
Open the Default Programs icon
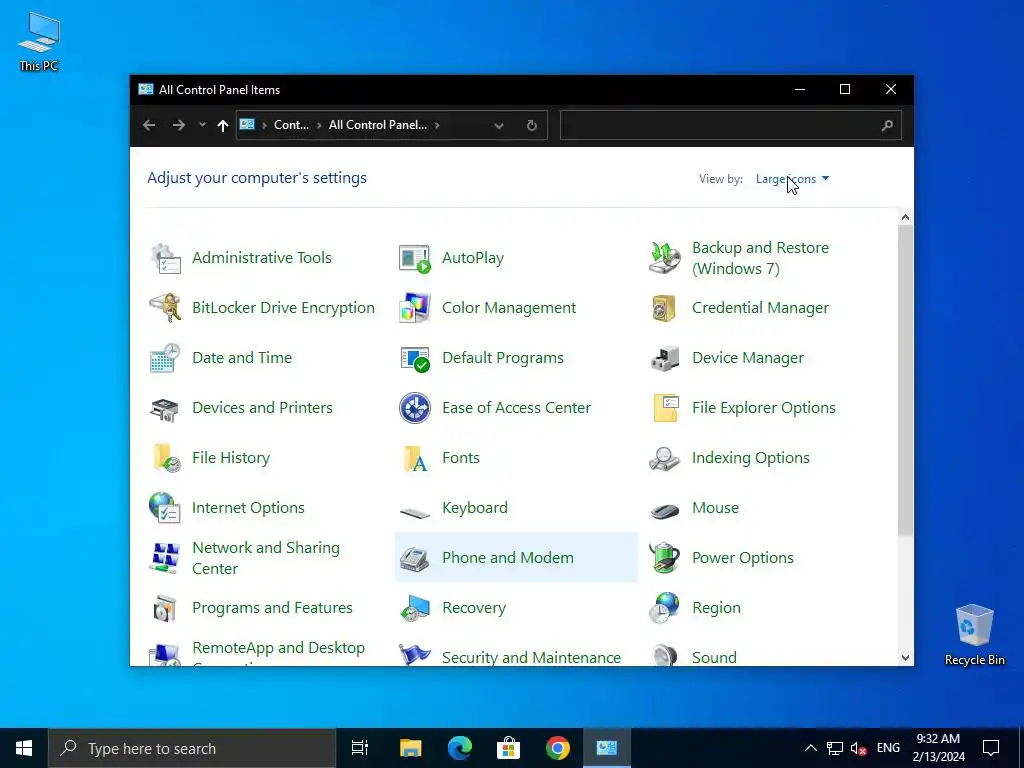coord(415,358)
